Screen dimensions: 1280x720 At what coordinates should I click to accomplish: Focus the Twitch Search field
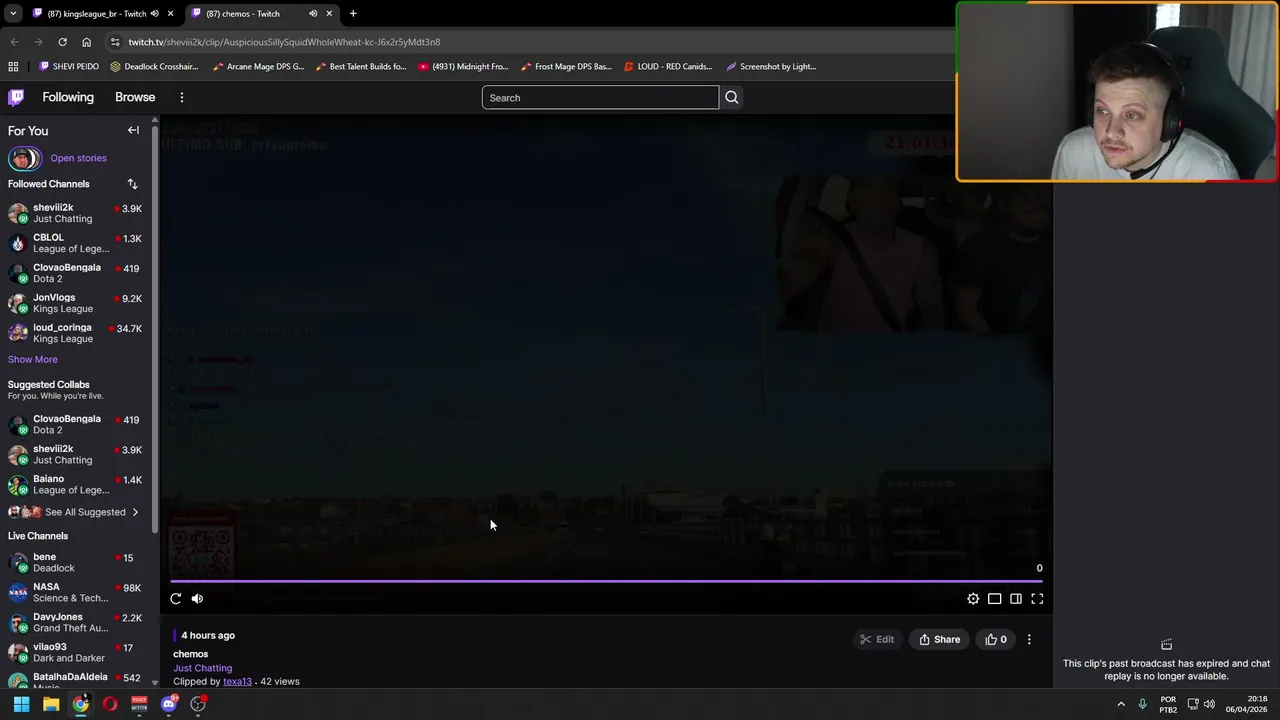click(x=600, y=97)
